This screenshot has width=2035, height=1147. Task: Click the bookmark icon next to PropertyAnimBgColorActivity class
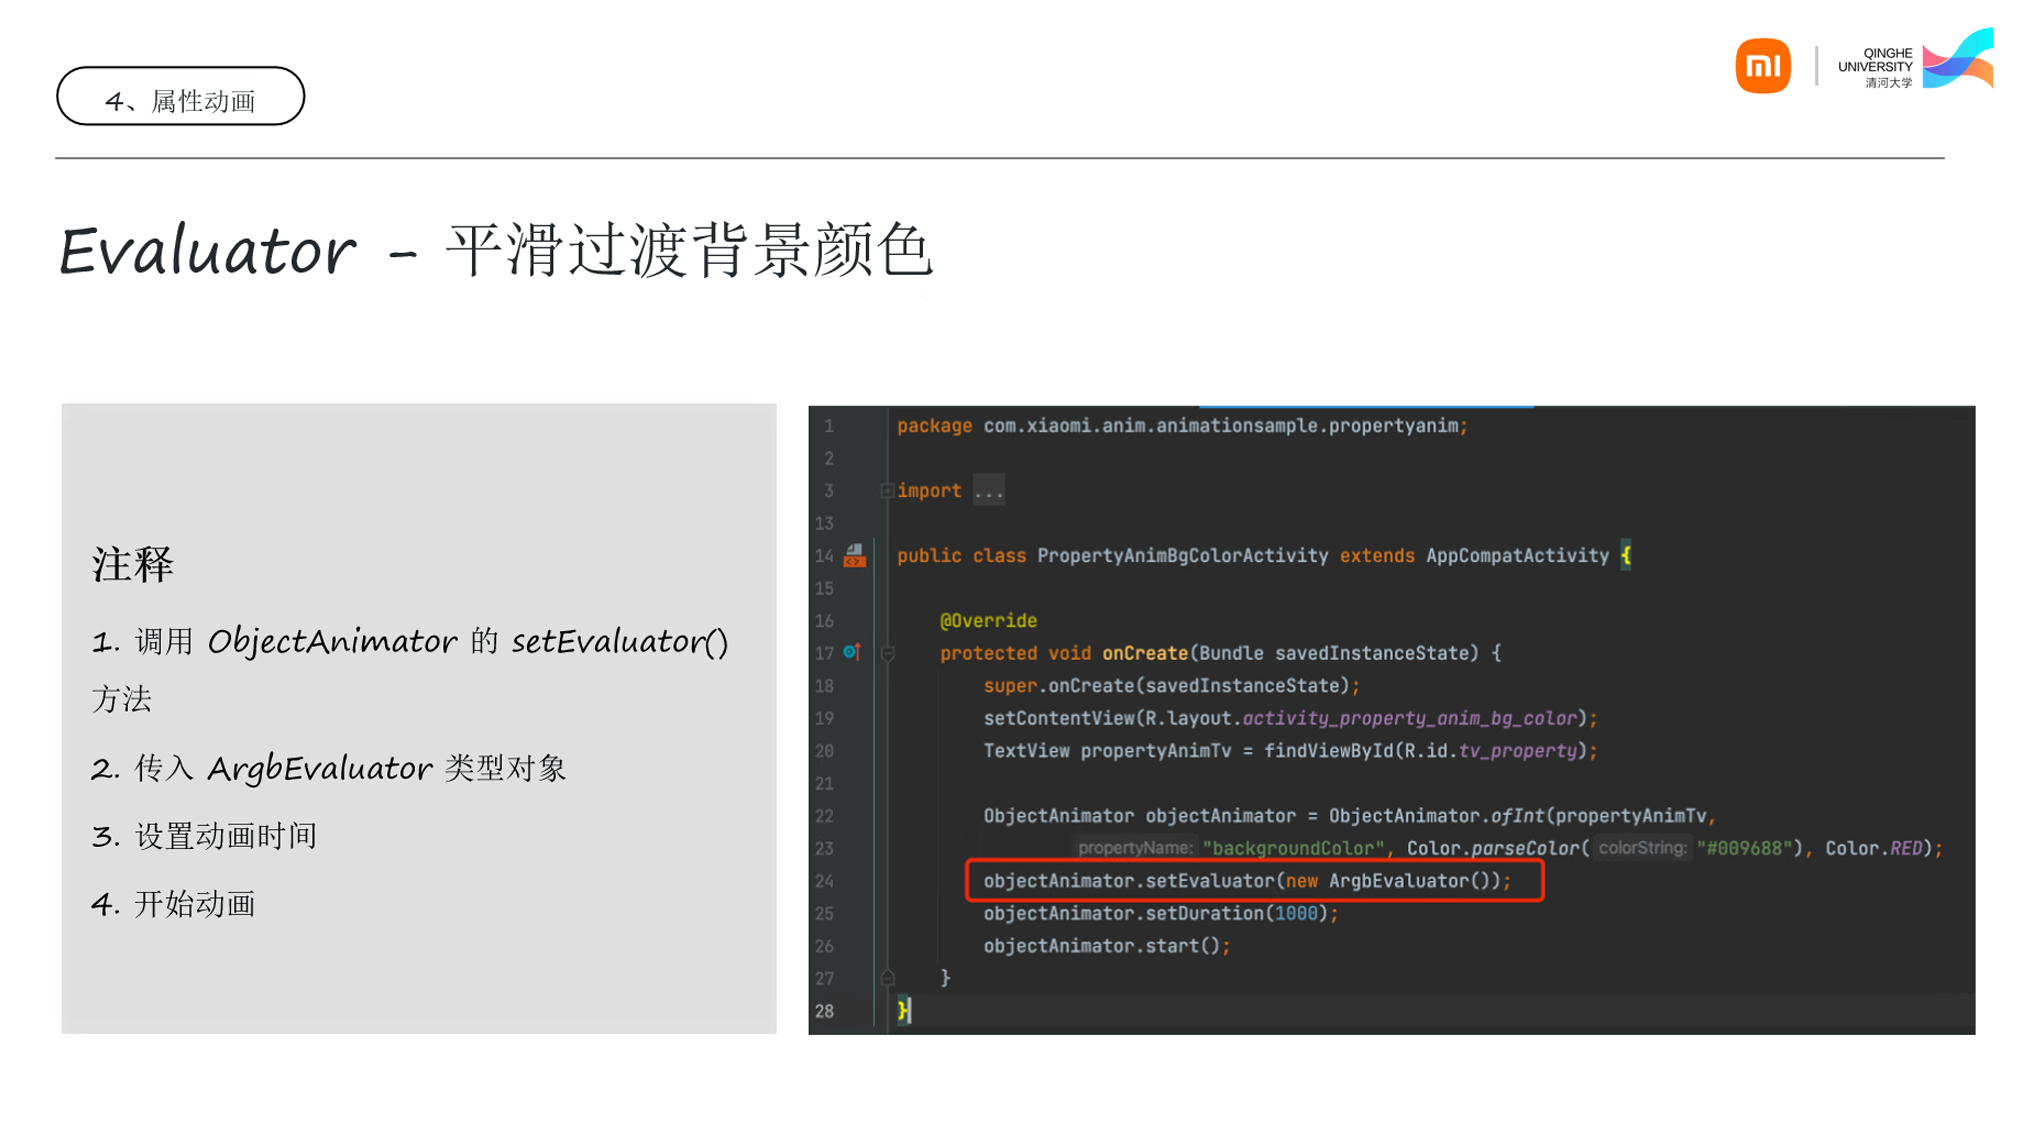pyautogui.click(x=856, y=556)
